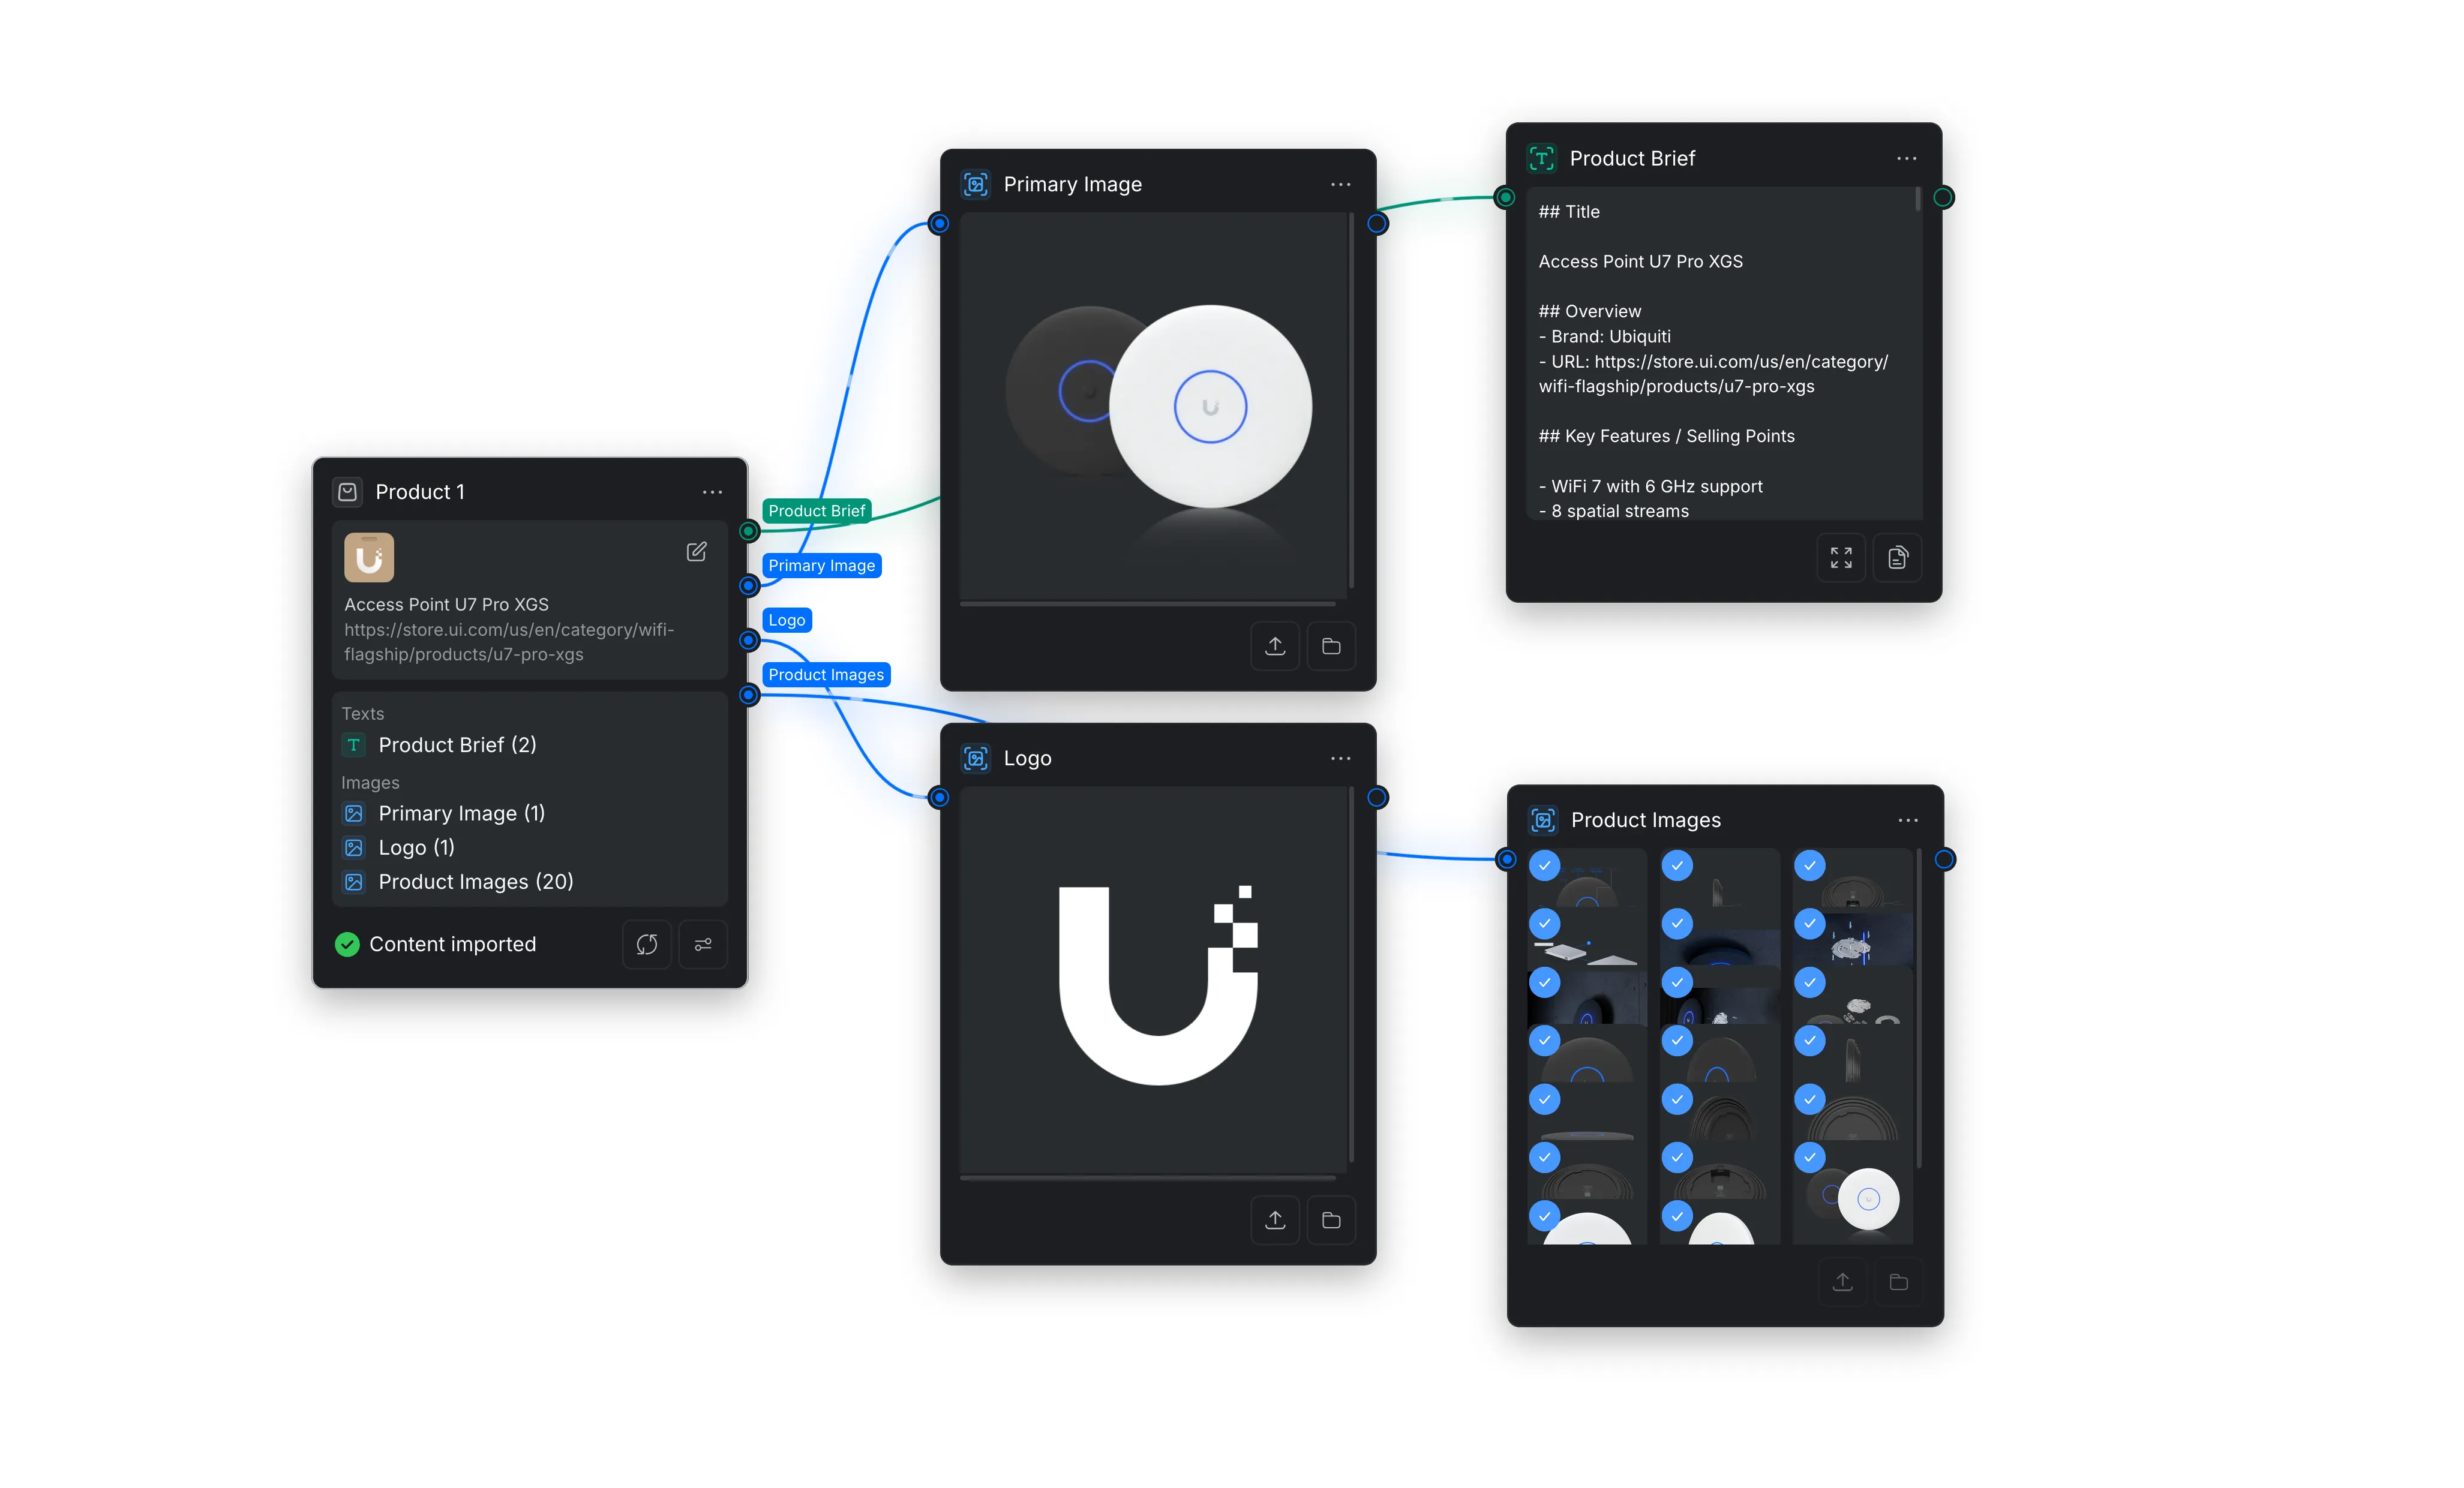
Task: Click the Product Images node input port
Action: tap(1506, 860)
